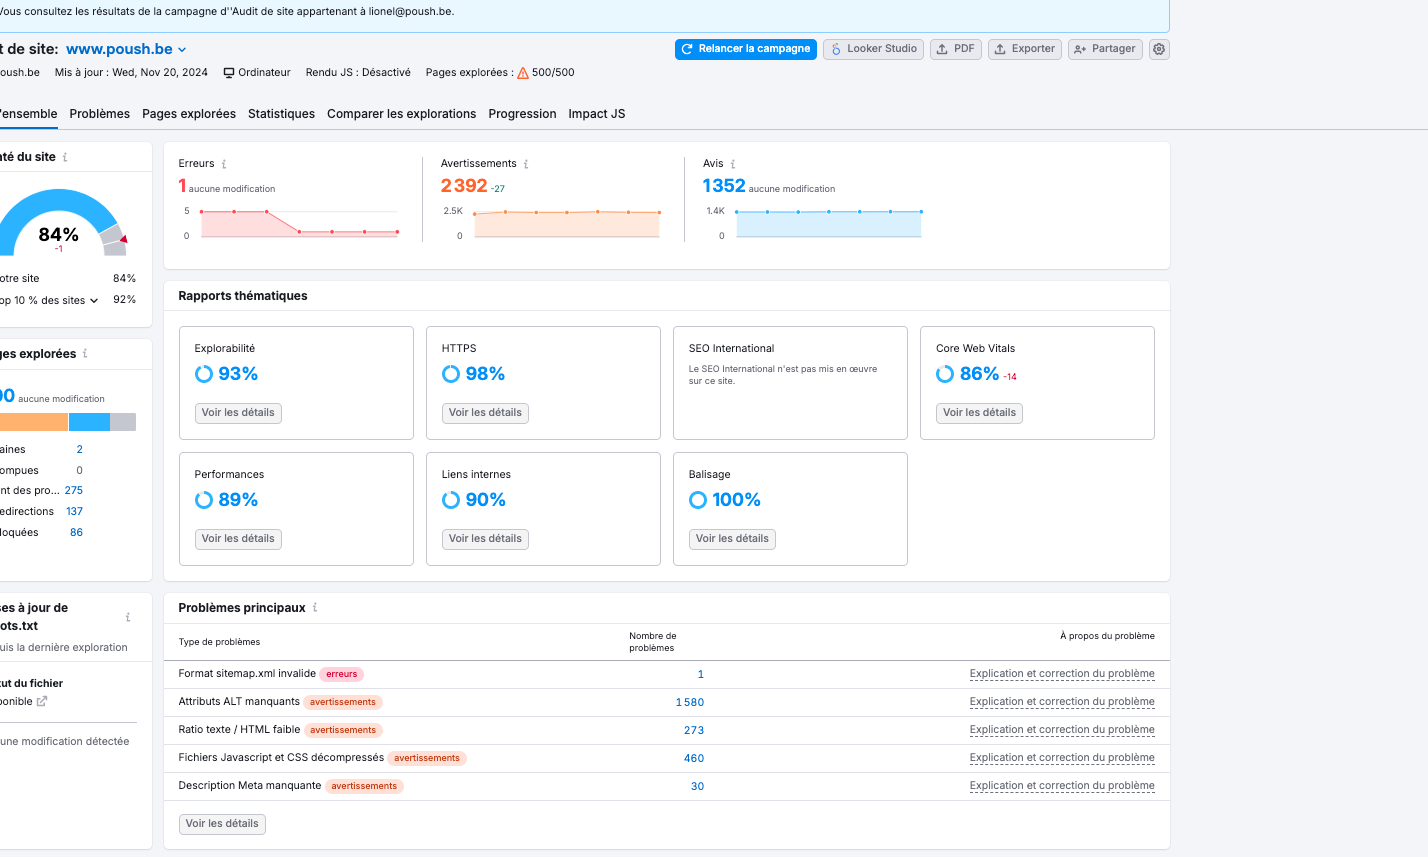Click the Explorabilité 93% donut icon

point(203,374)
